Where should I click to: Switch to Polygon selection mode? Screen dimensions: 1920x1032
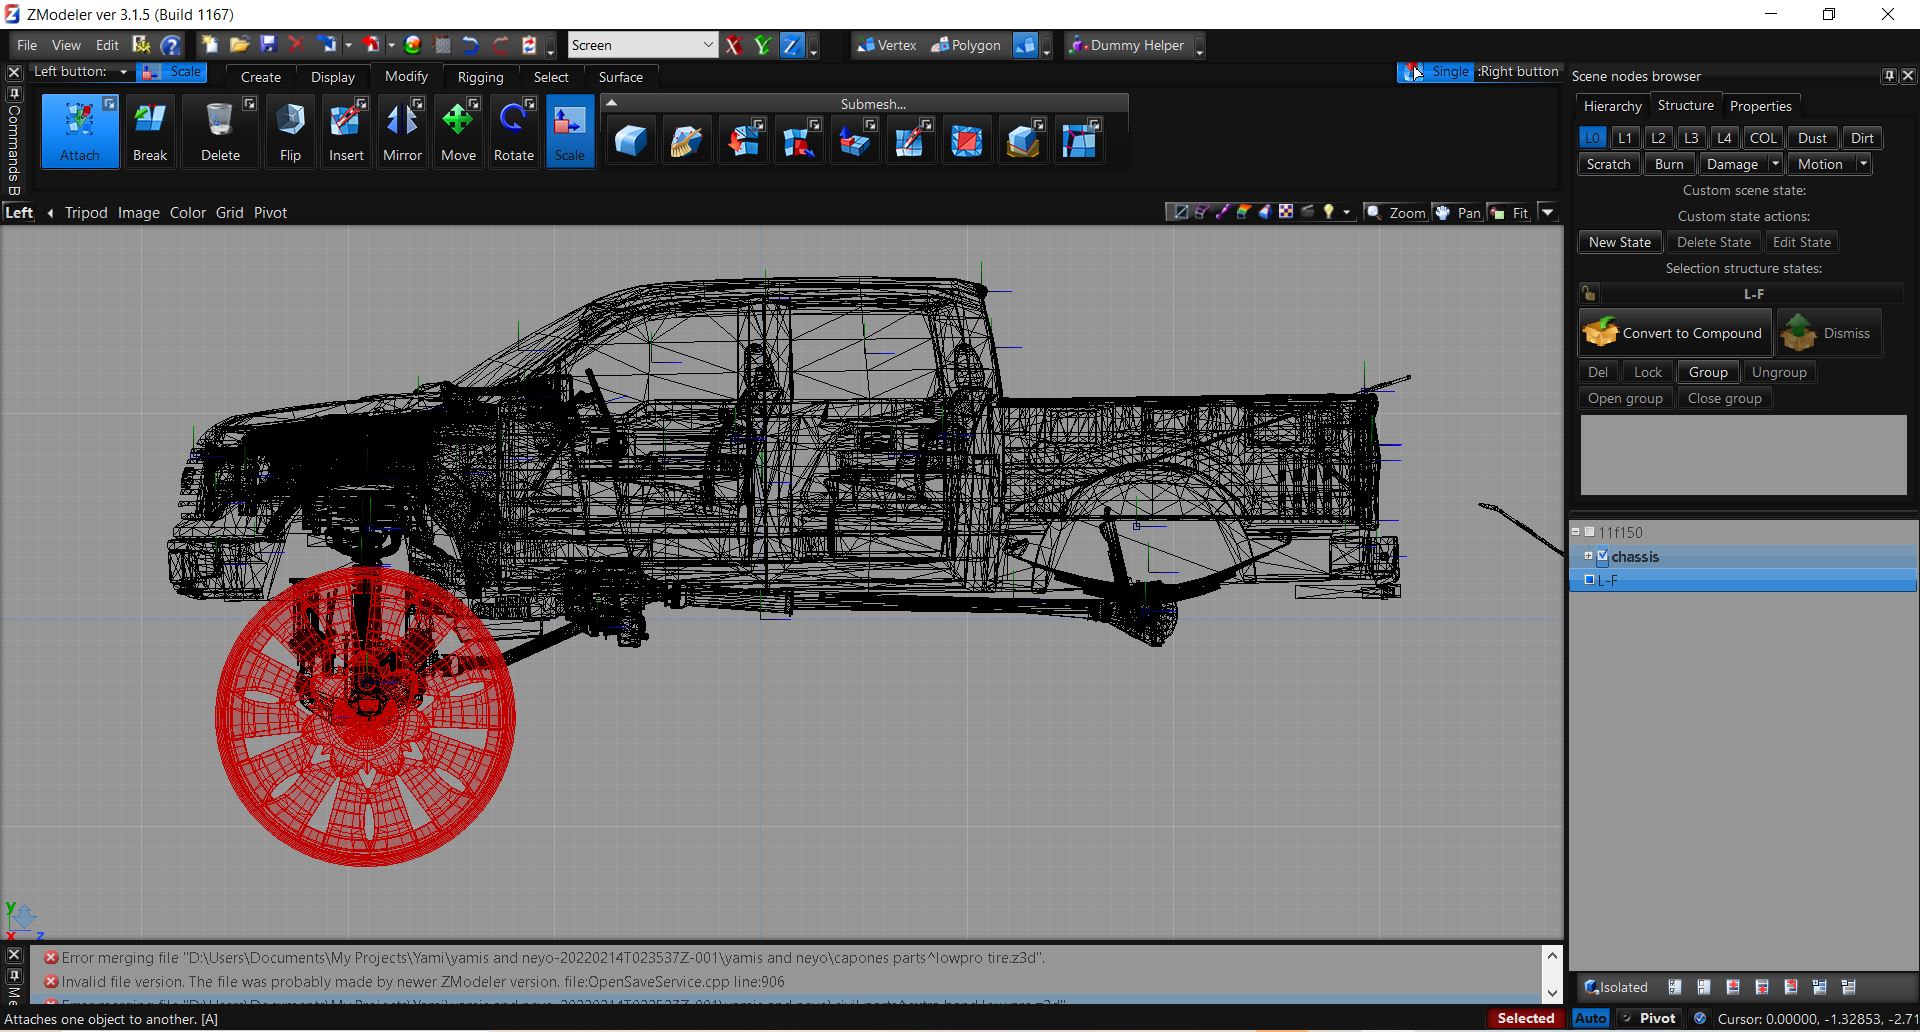(966, 45)
